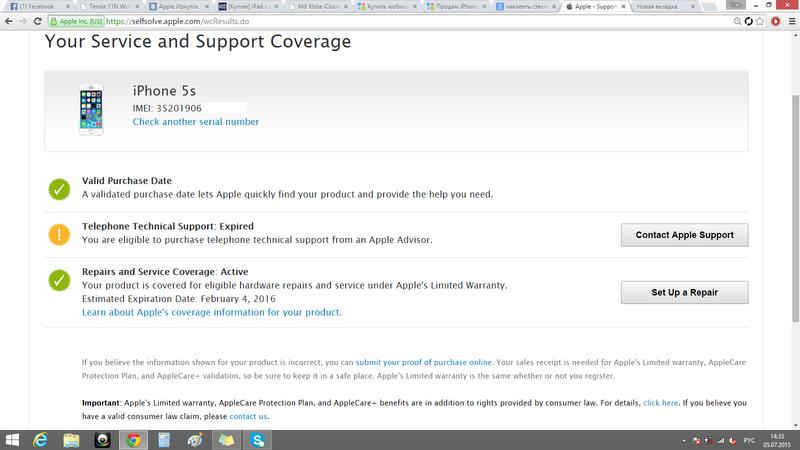The width and height of the screenshot is (800, 450).
Task: Click the Your Service and Support Coverage heading
Action: point(198,41)
